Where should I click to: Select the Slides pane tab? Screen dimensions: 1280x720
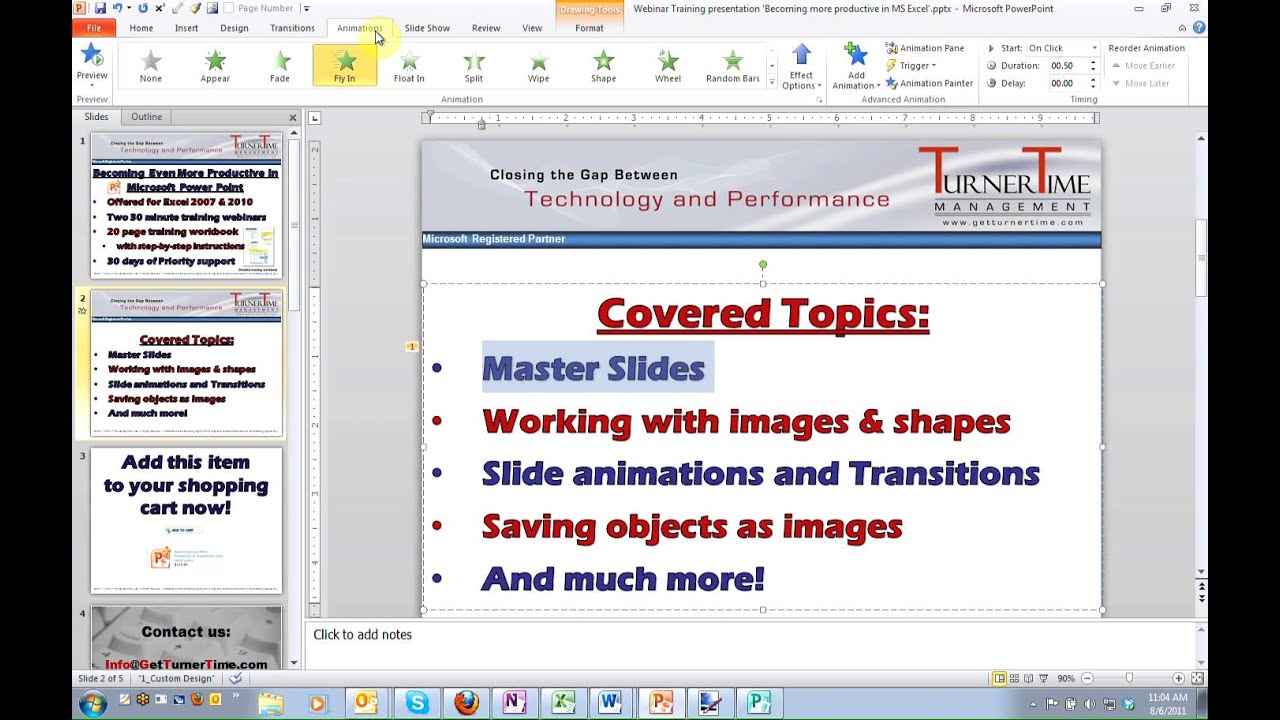pos(97,117)
